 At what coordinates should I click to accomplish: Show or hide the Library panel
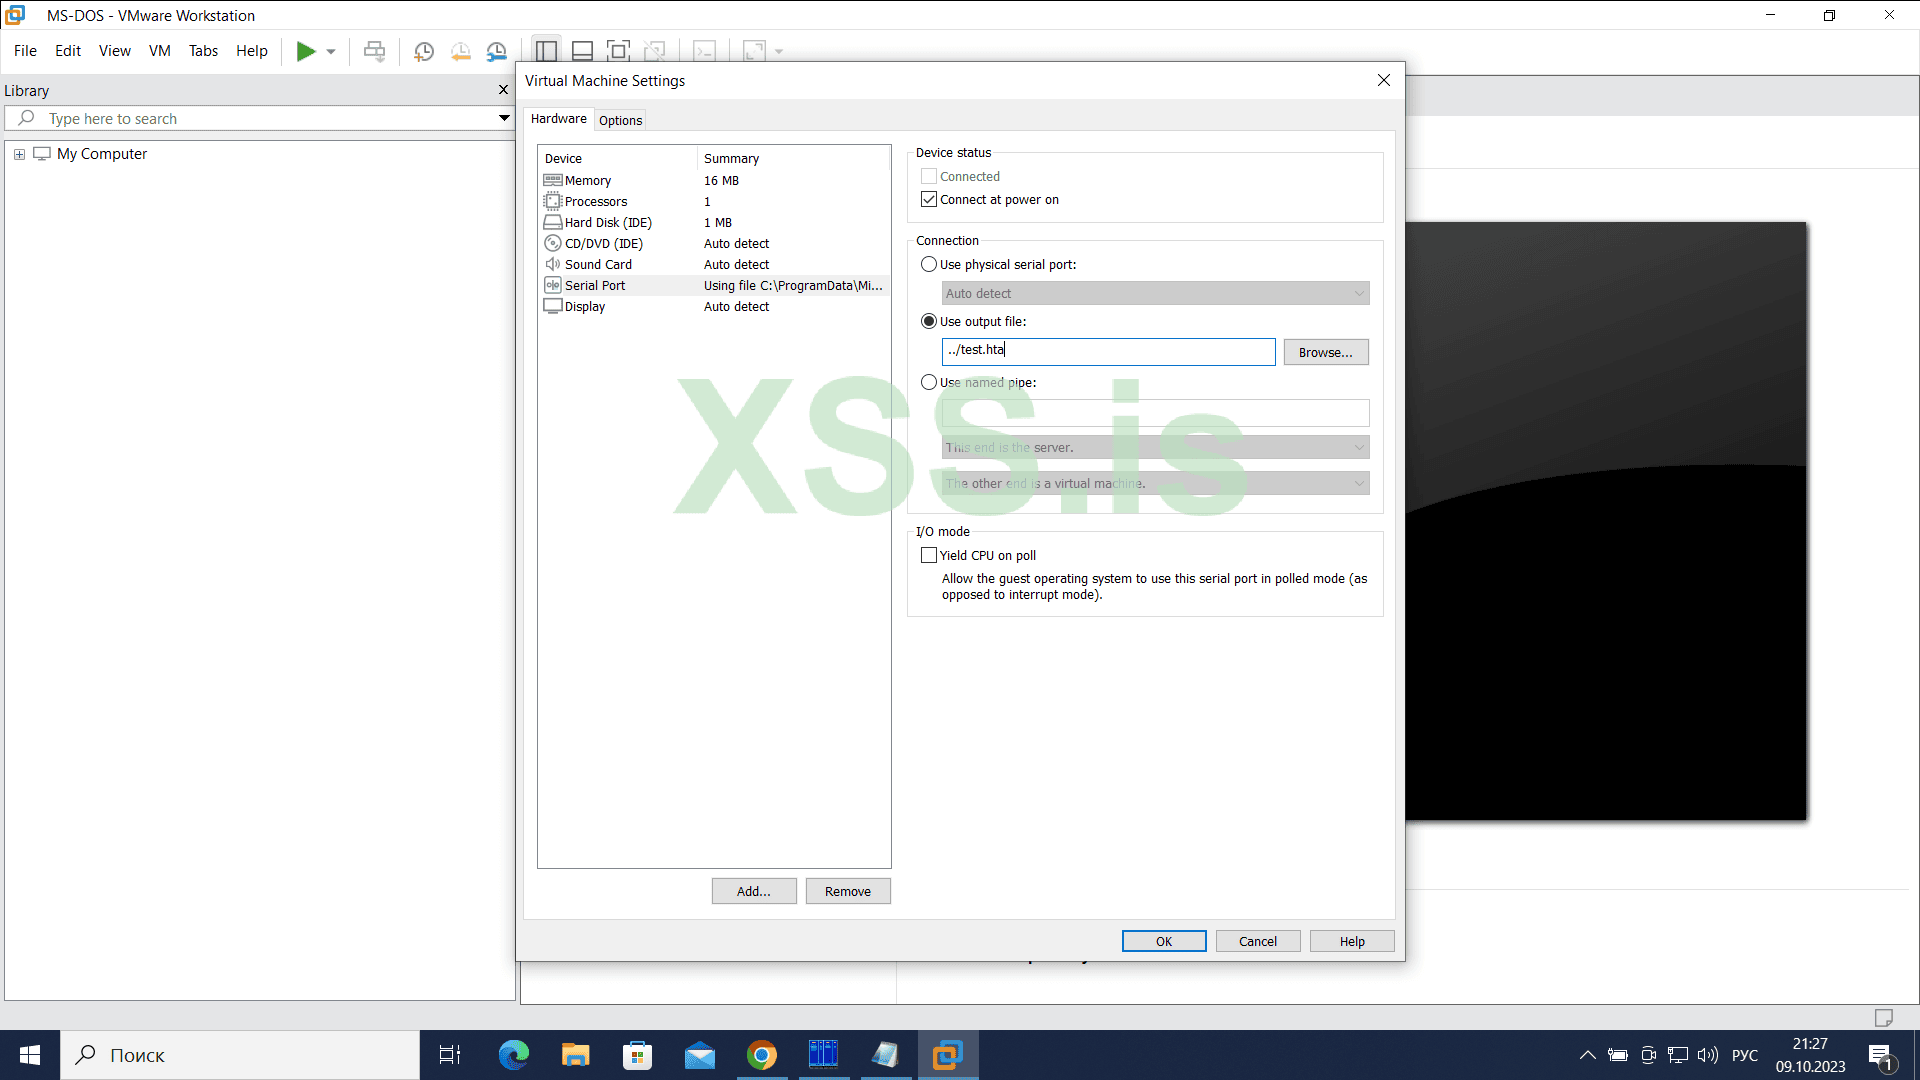[x=545, y=51]
